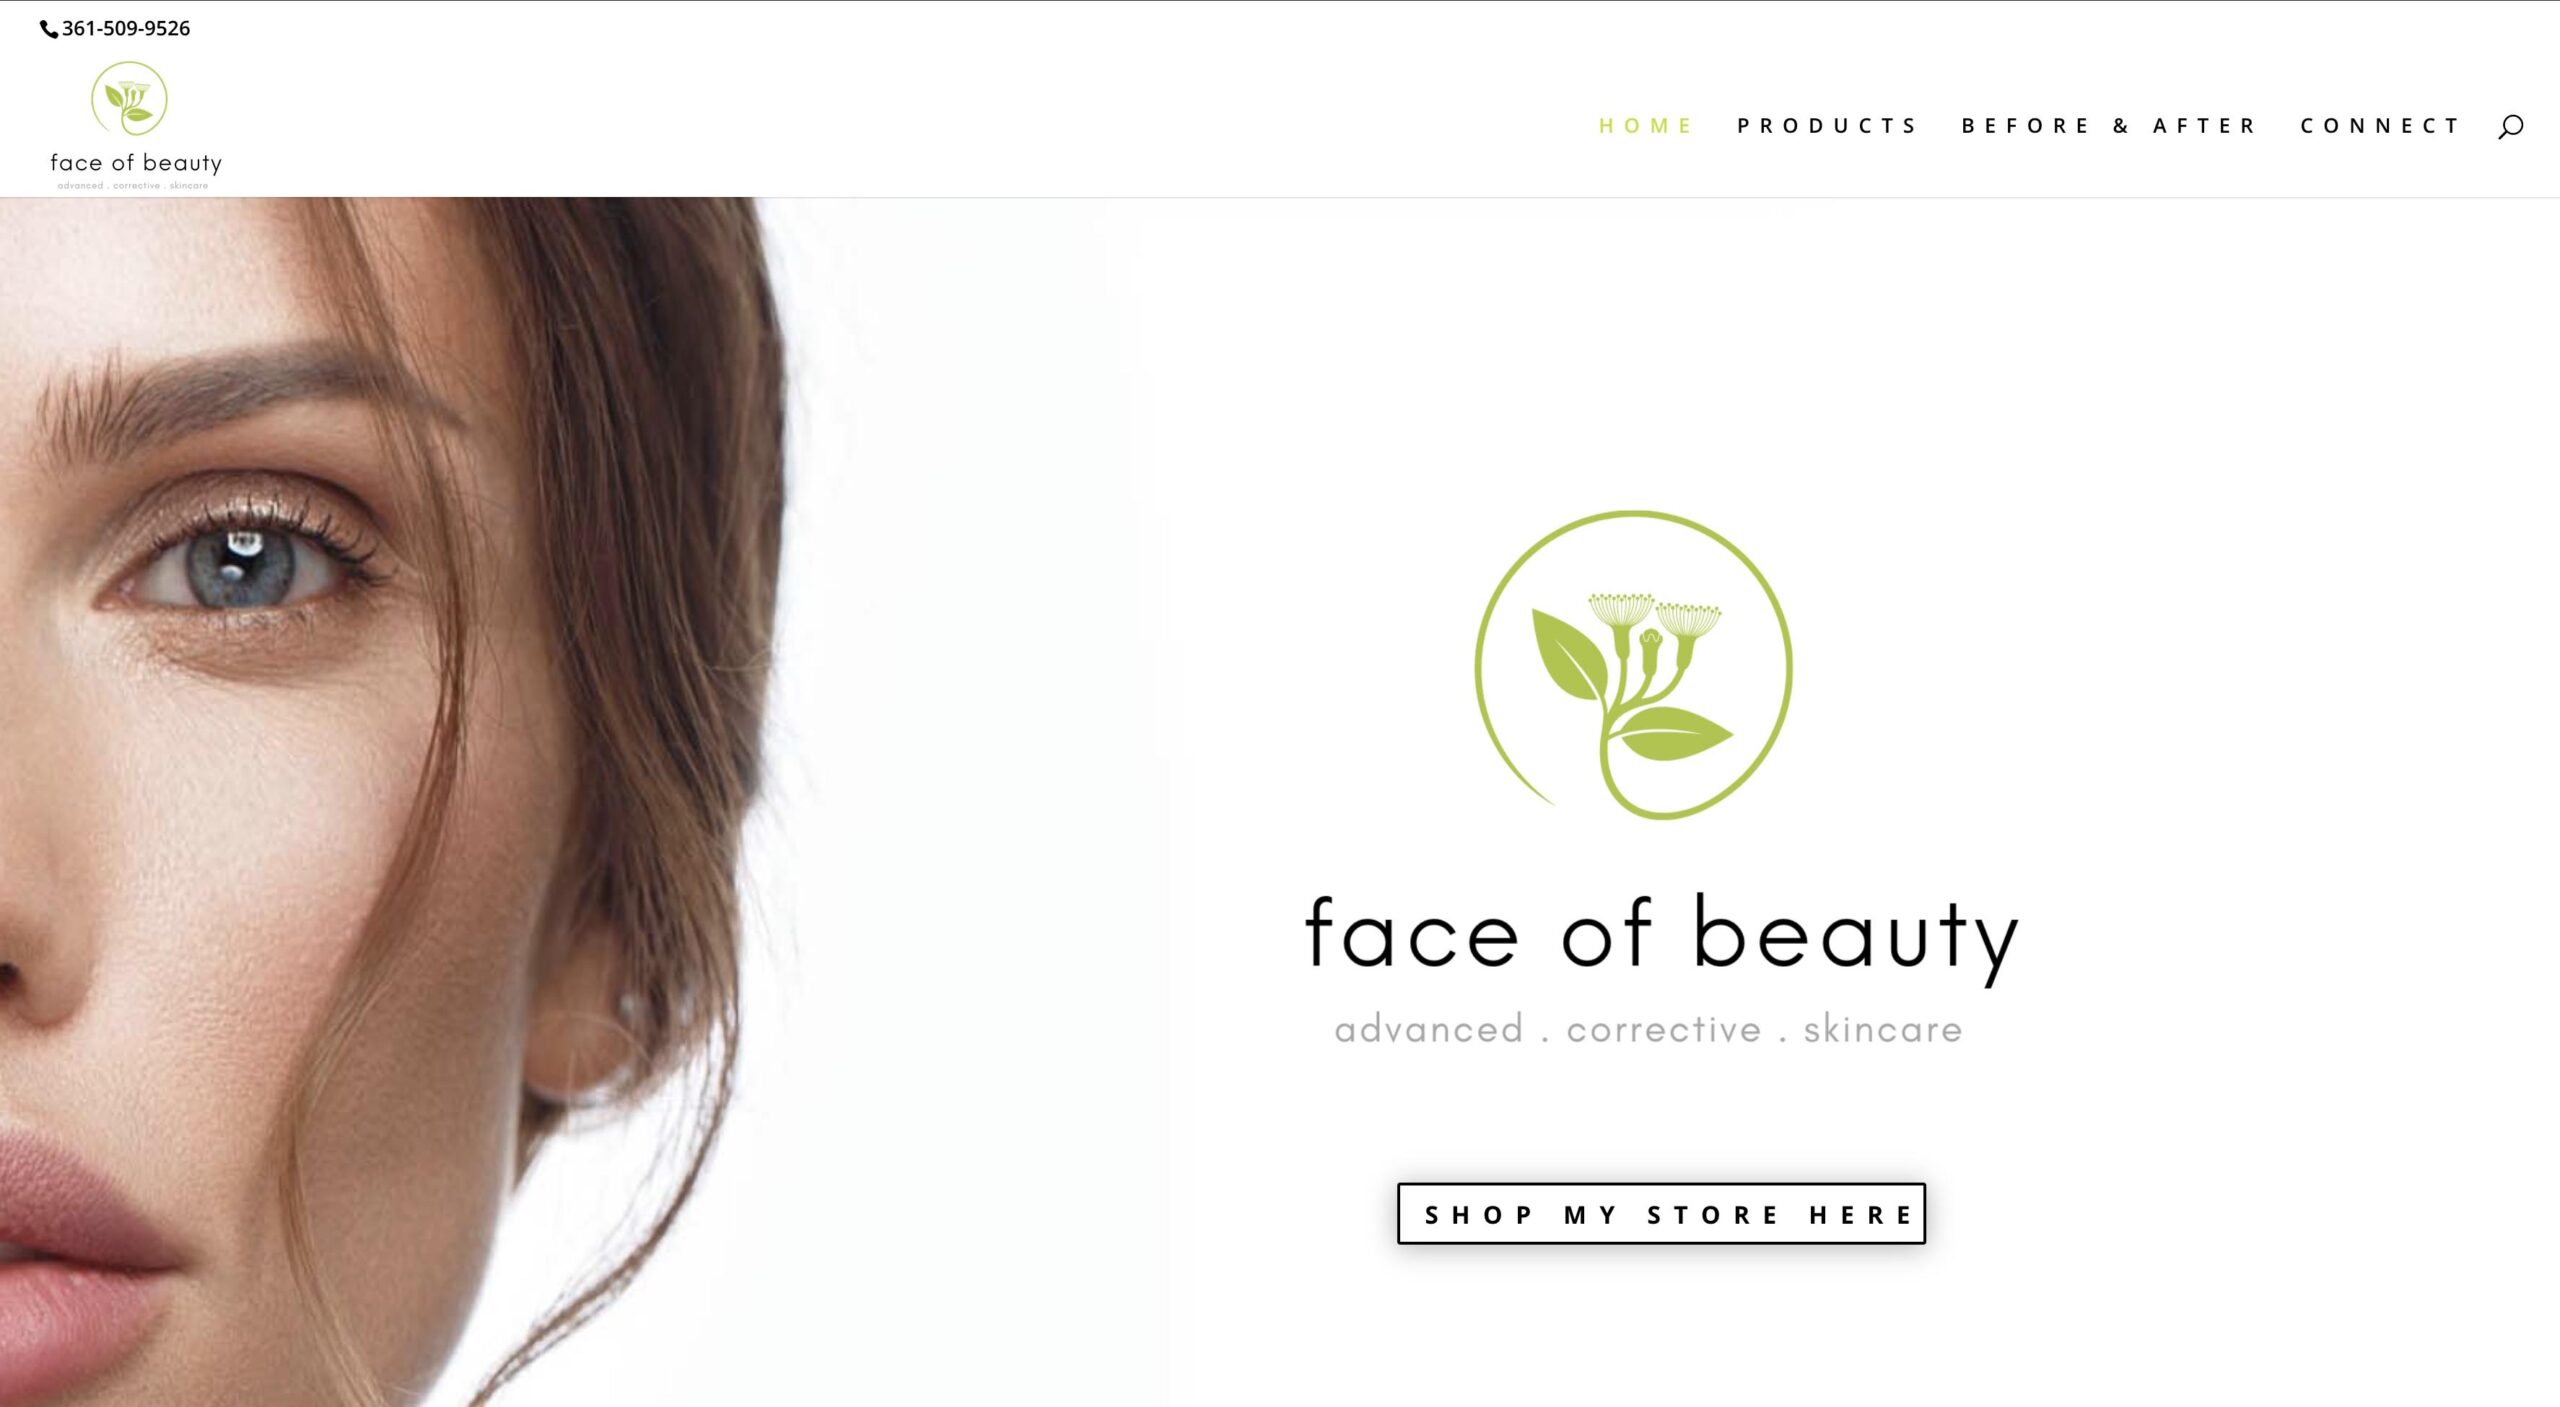2560x1407 pixels.
Task: Click the flower blossoms inside the large logo
Action: point(1655,615)
